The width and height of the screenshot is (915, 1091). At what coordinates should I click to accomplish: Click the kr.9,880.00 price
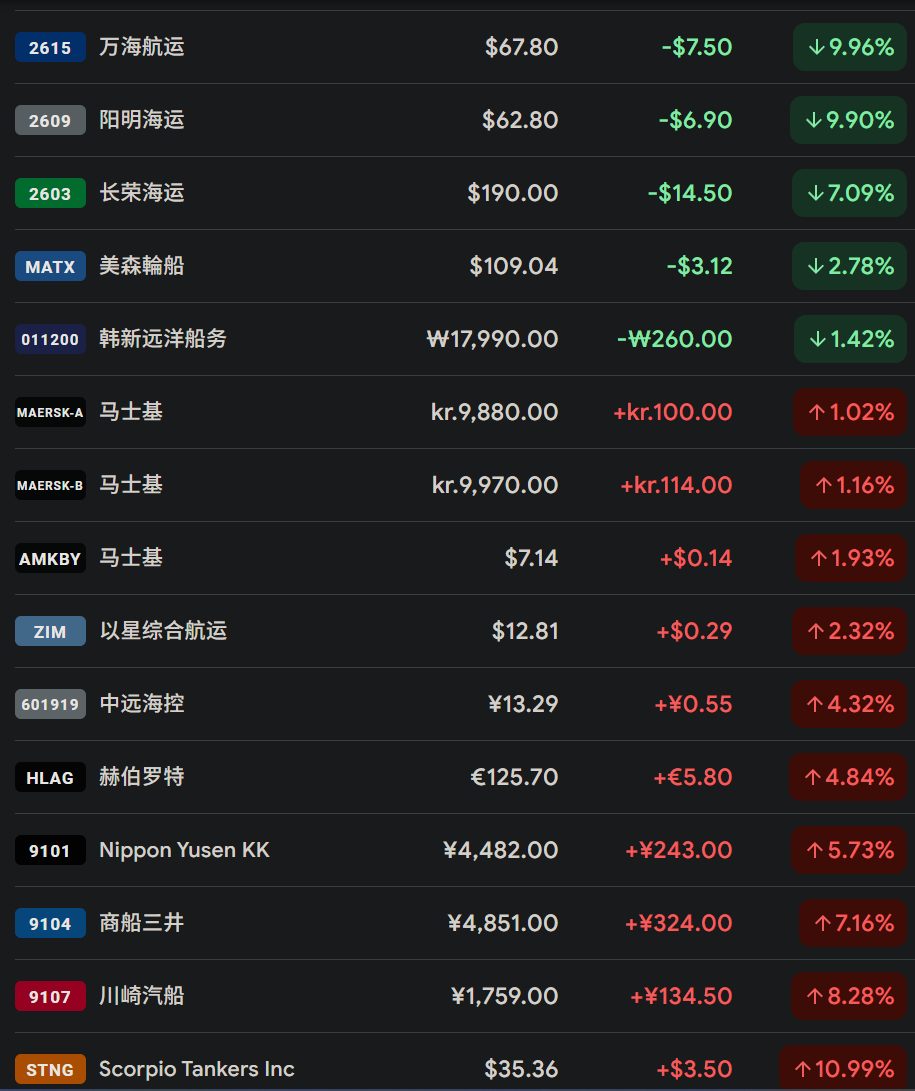click(495, 413)
